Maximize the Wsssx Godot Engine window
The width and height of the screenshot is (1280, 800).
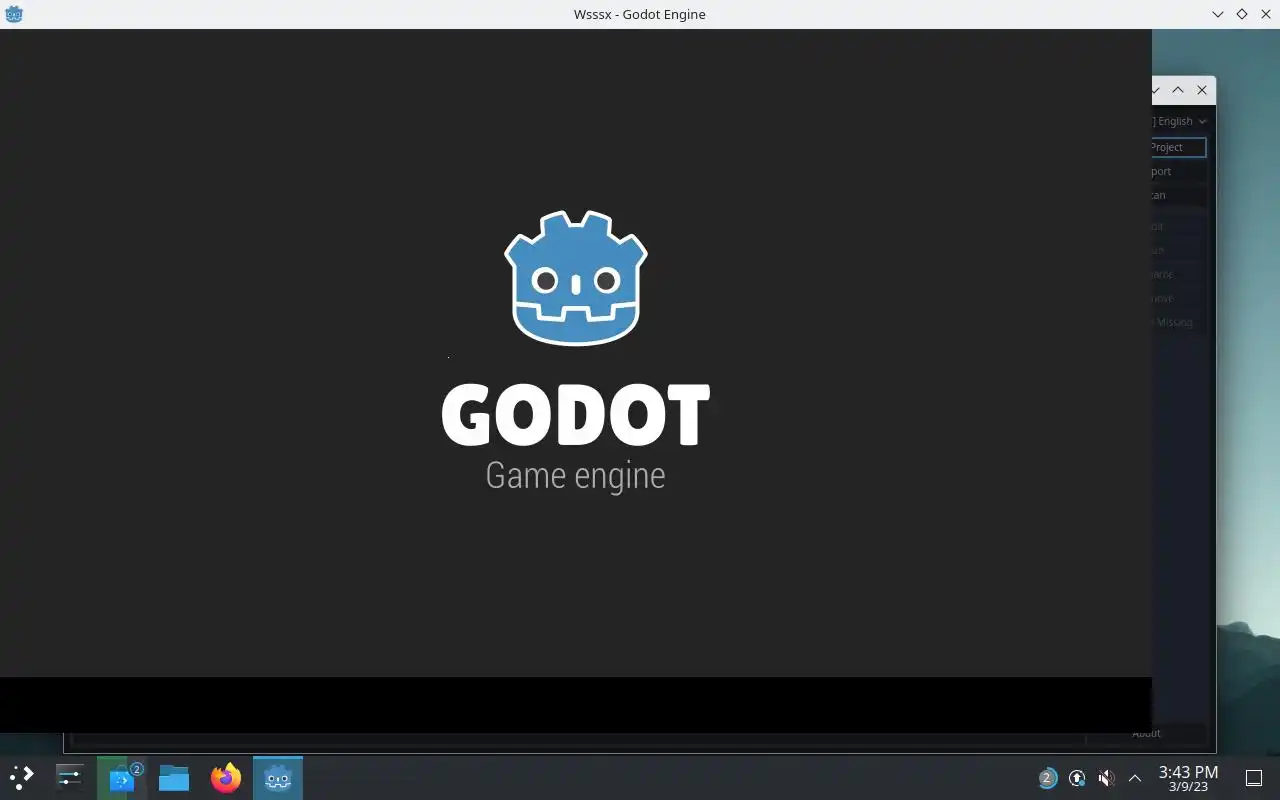coord(1242,14)
